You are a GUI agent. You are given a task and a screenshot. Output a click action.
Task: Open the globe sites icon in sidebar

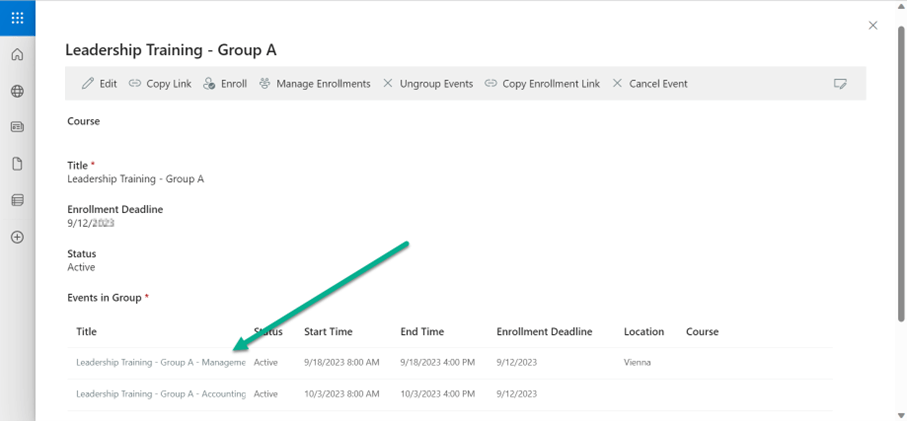[x=17, y=91]
